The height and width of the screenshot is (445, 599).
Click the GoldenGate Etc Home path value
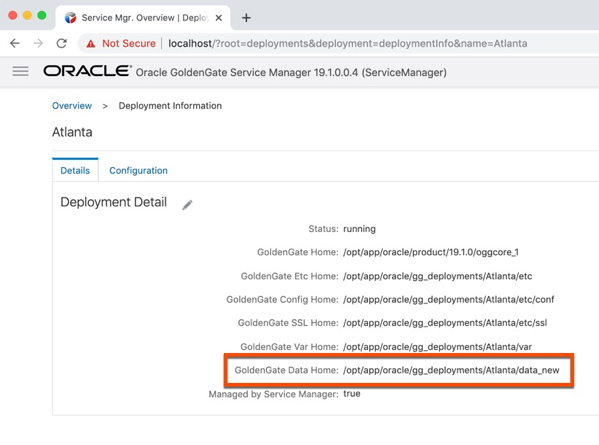pyautogui.click(x=438, y=276)
